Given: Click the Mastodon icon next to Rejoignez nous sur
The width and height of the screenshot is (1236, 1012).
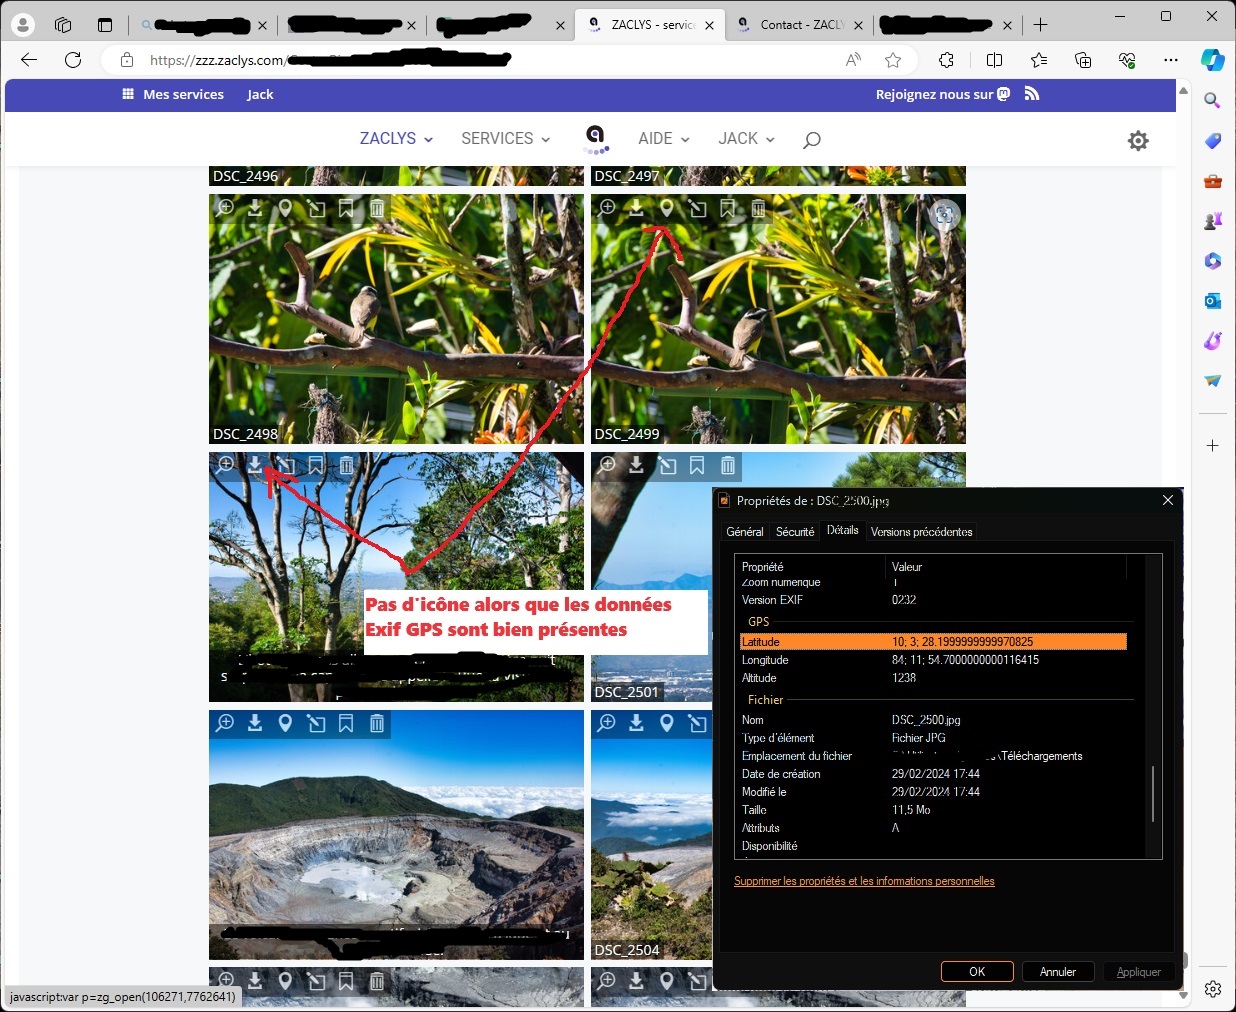Looking at the screenshot, I should pyautogui.click(x=1004, y=94).
